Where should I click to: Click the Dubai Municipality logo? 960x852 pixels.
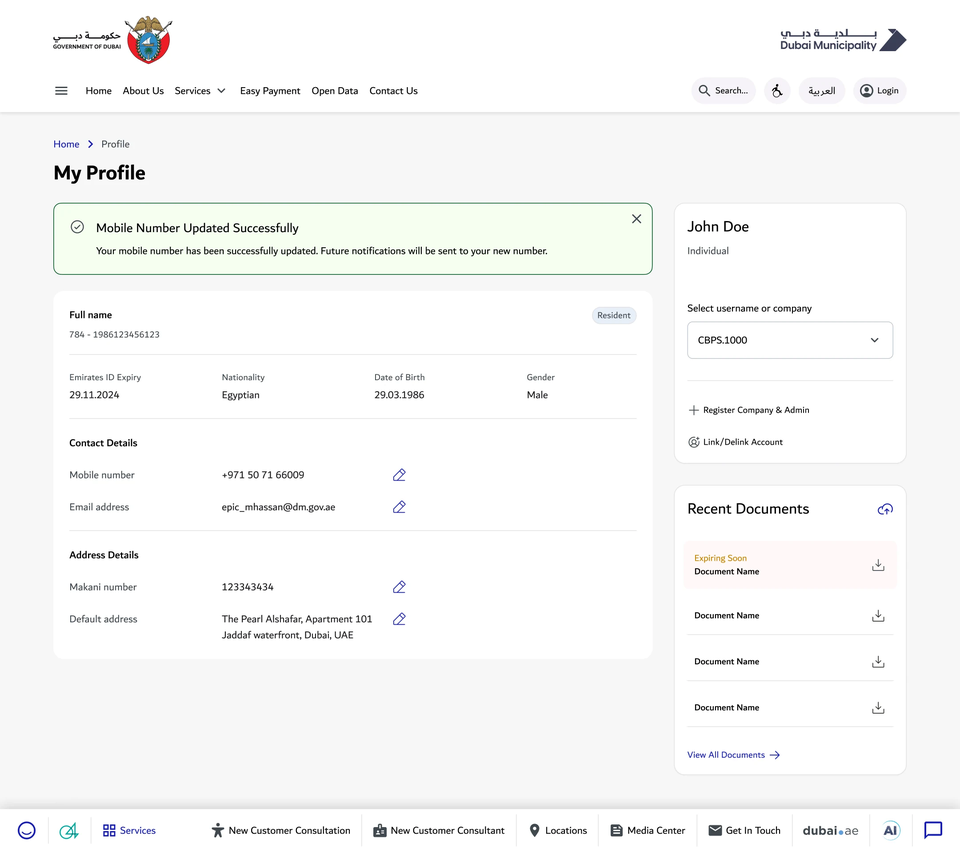tap(843, 40)
